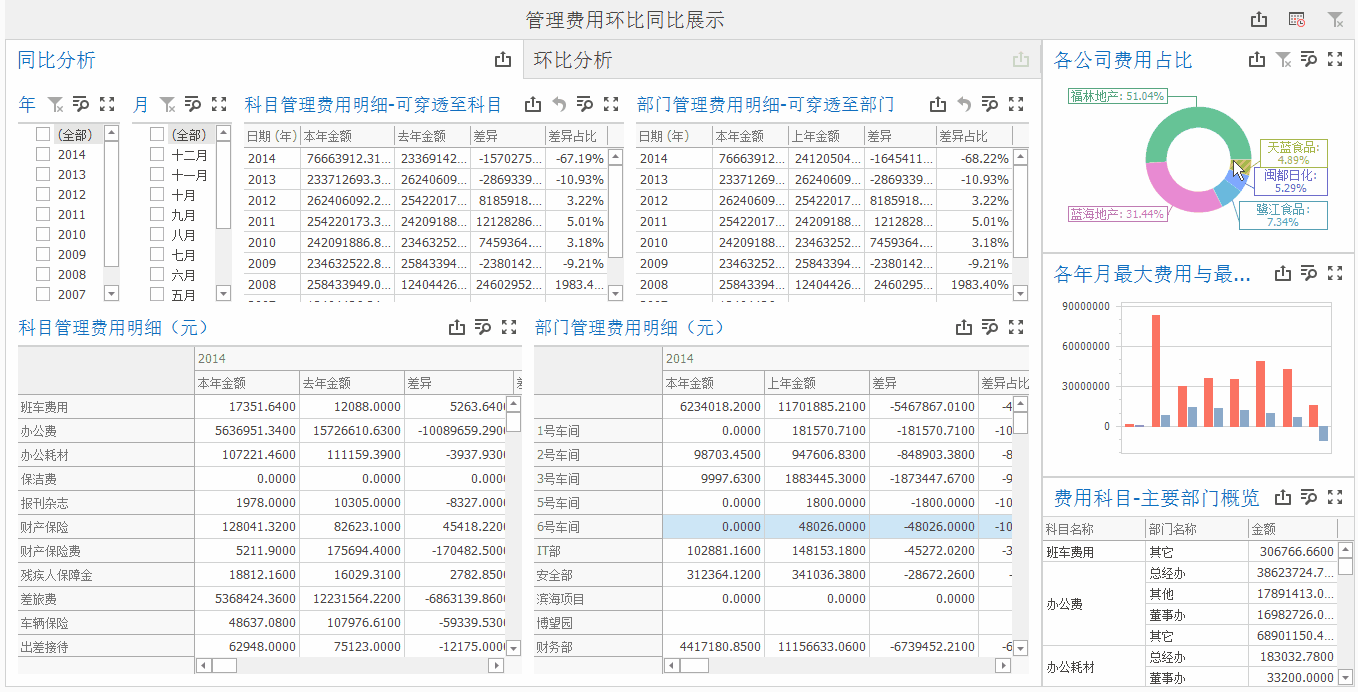Check the 2014 checkbox in the 年 filter
1358x692 pixels.
click(x=42, y=154)
